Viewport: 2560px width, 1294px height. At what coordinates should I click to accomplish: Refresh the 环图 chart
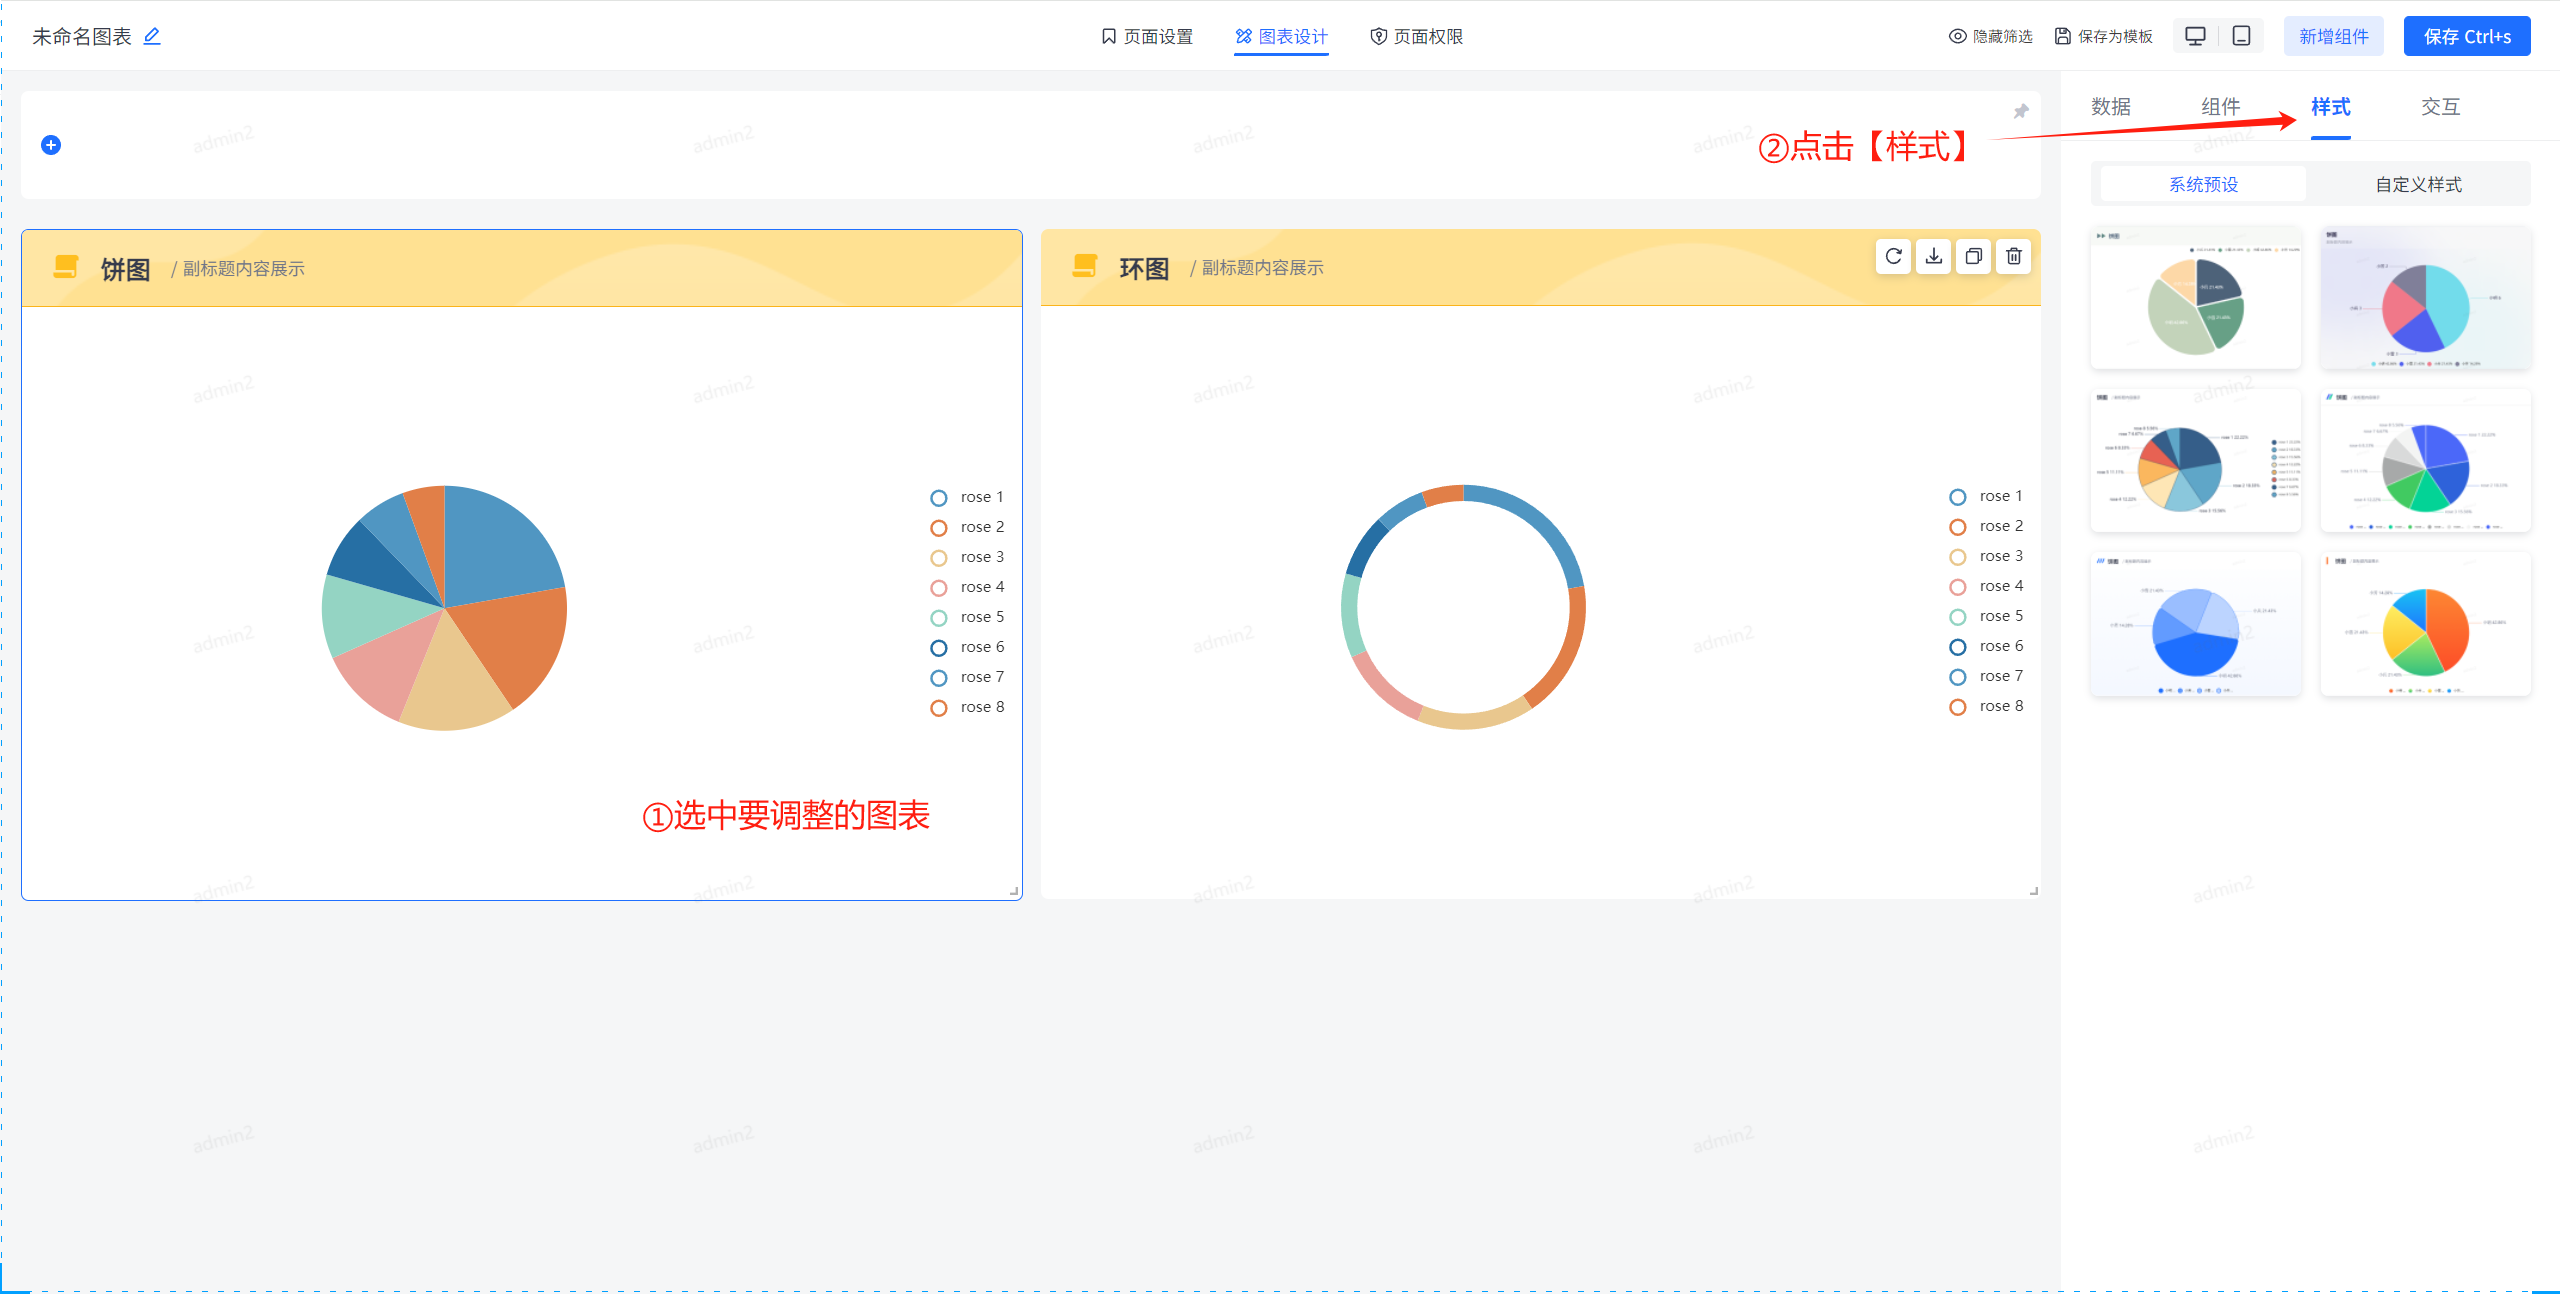[x=1893, y=256]
